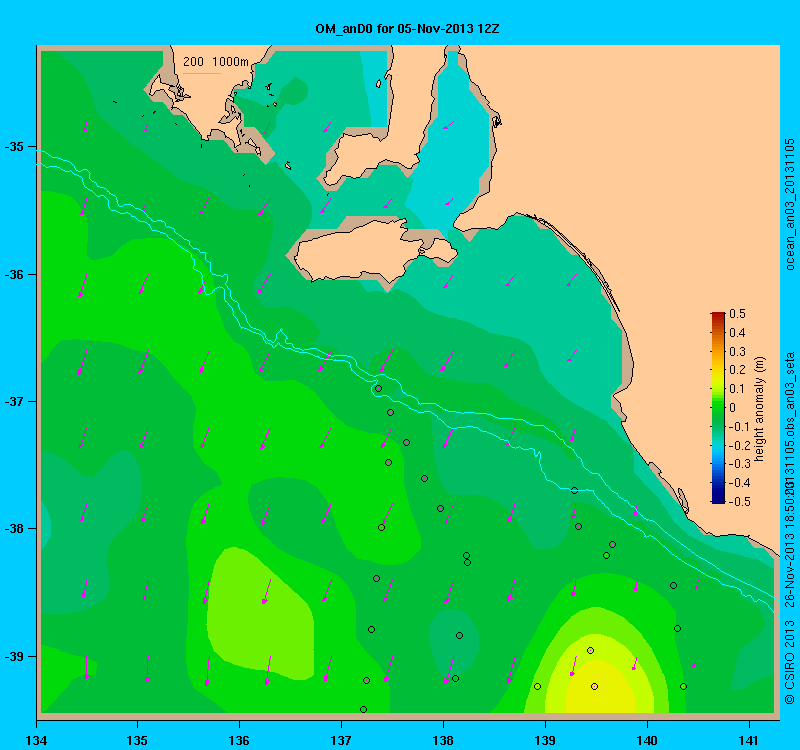Screen dimensions: 800x750
Task: Click the colorbar's bottommost label, -0.5
Action: pos(737,502)
